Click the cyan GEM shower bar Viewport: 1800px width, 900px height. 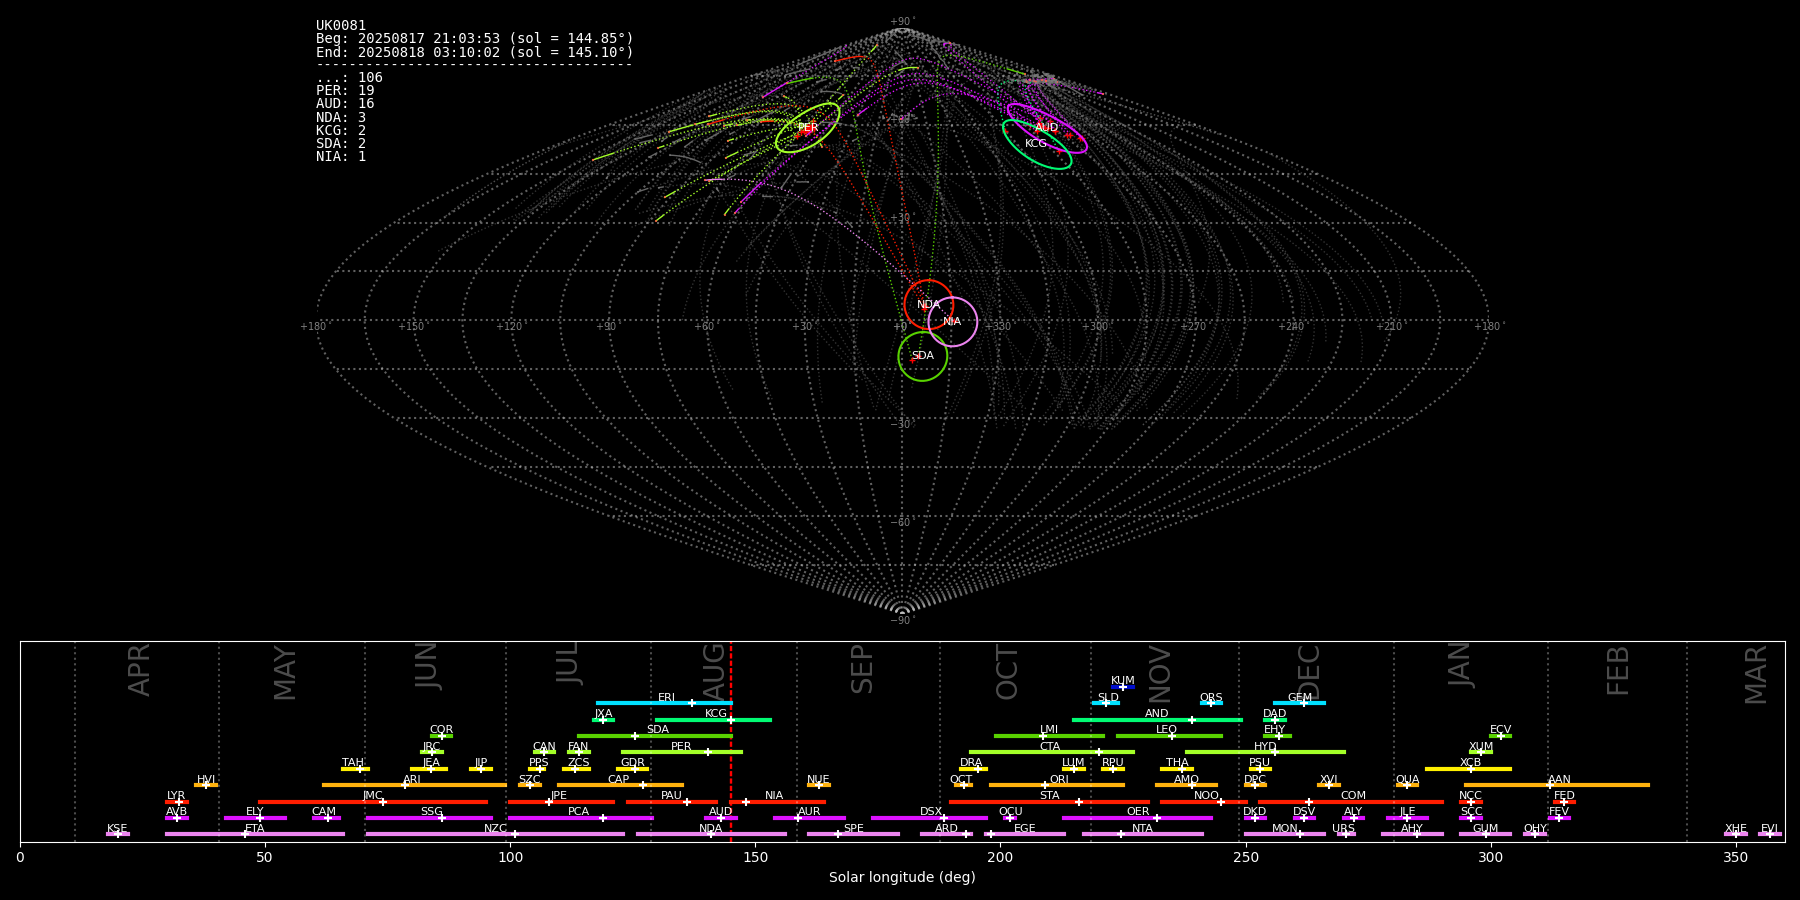(x=1299, y=703)
